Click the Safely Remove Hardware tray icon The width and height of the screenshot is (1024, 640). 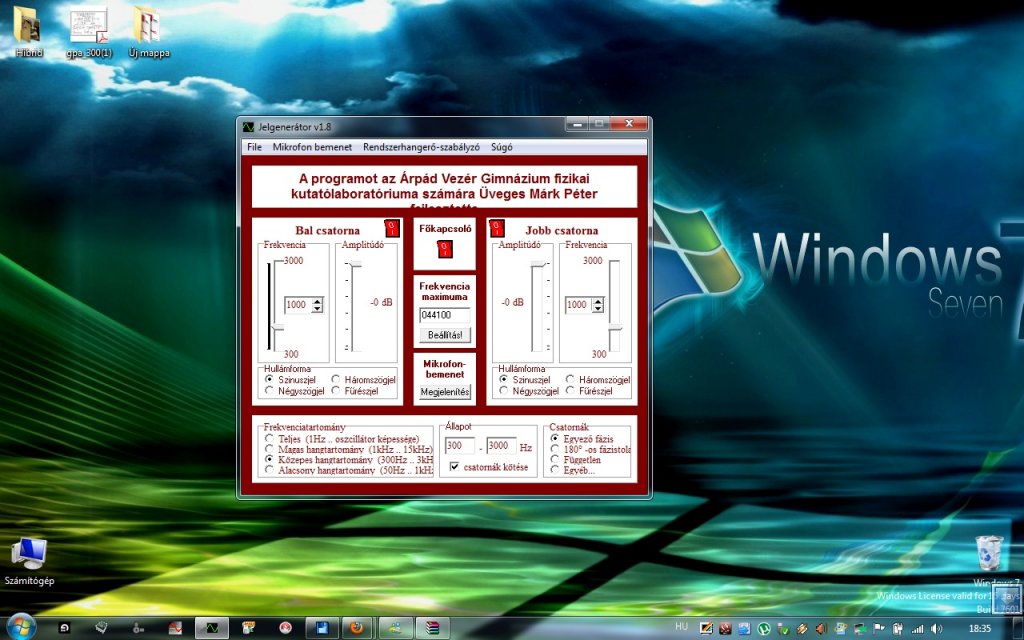coord(782,628)
